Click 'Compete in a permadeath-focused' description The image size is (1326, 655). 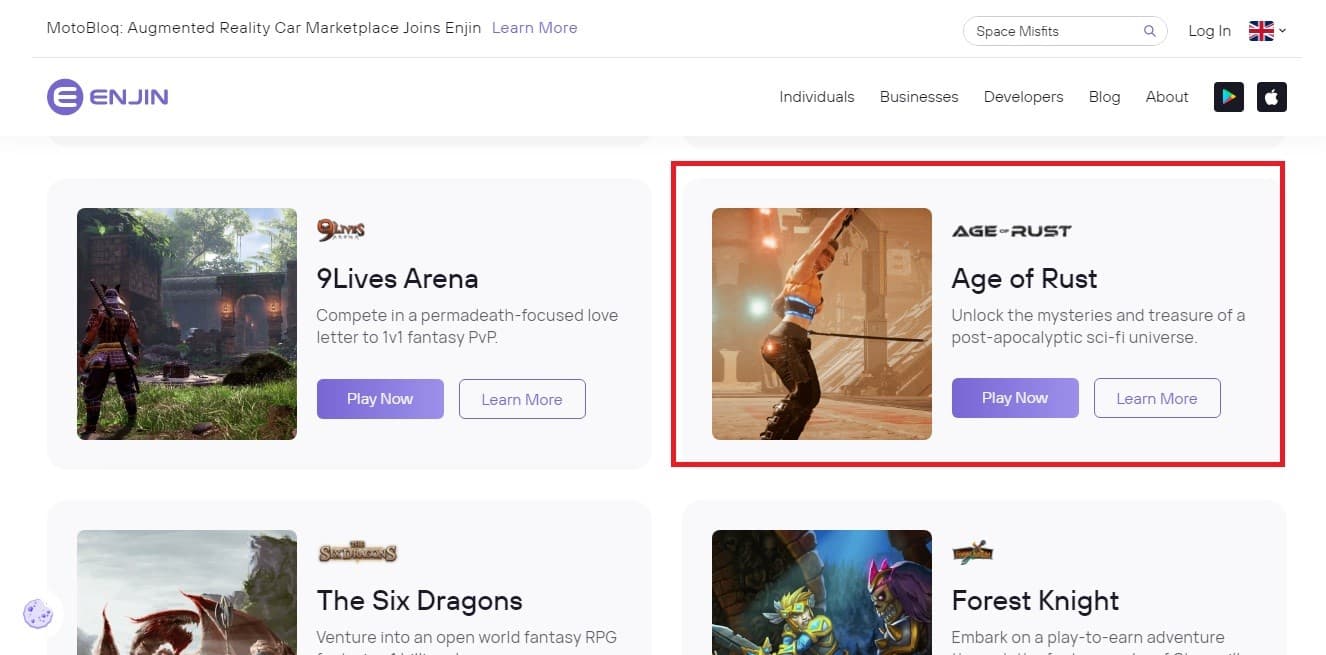click(x=468, y=326)
